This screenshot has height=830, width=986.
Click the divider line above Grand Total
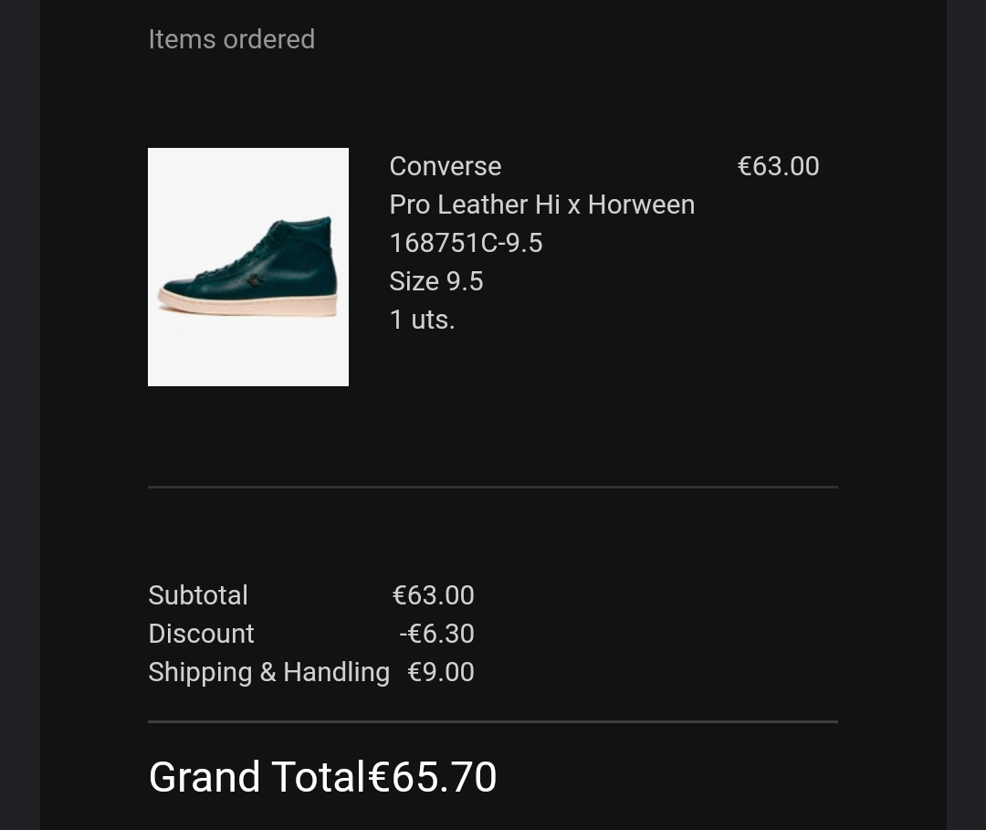pyautogui.click(x=492, y=721)
